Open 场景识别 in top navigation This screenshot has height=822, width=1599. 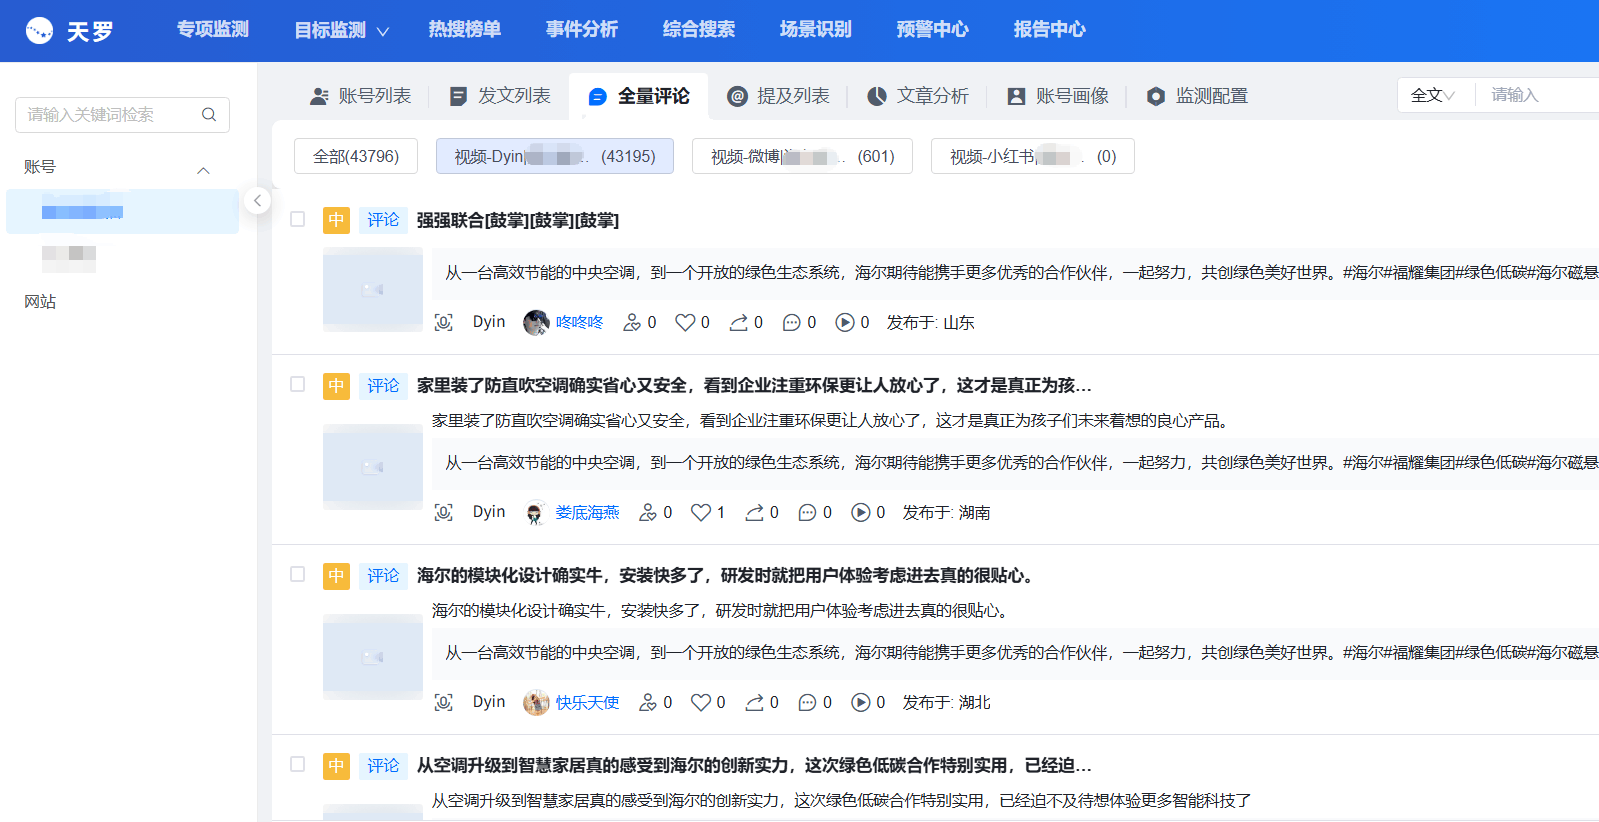coord(816,30)
